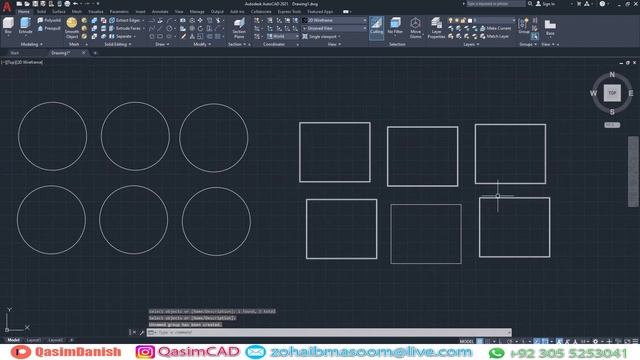Expand the Layers panel

coord(471,44)
